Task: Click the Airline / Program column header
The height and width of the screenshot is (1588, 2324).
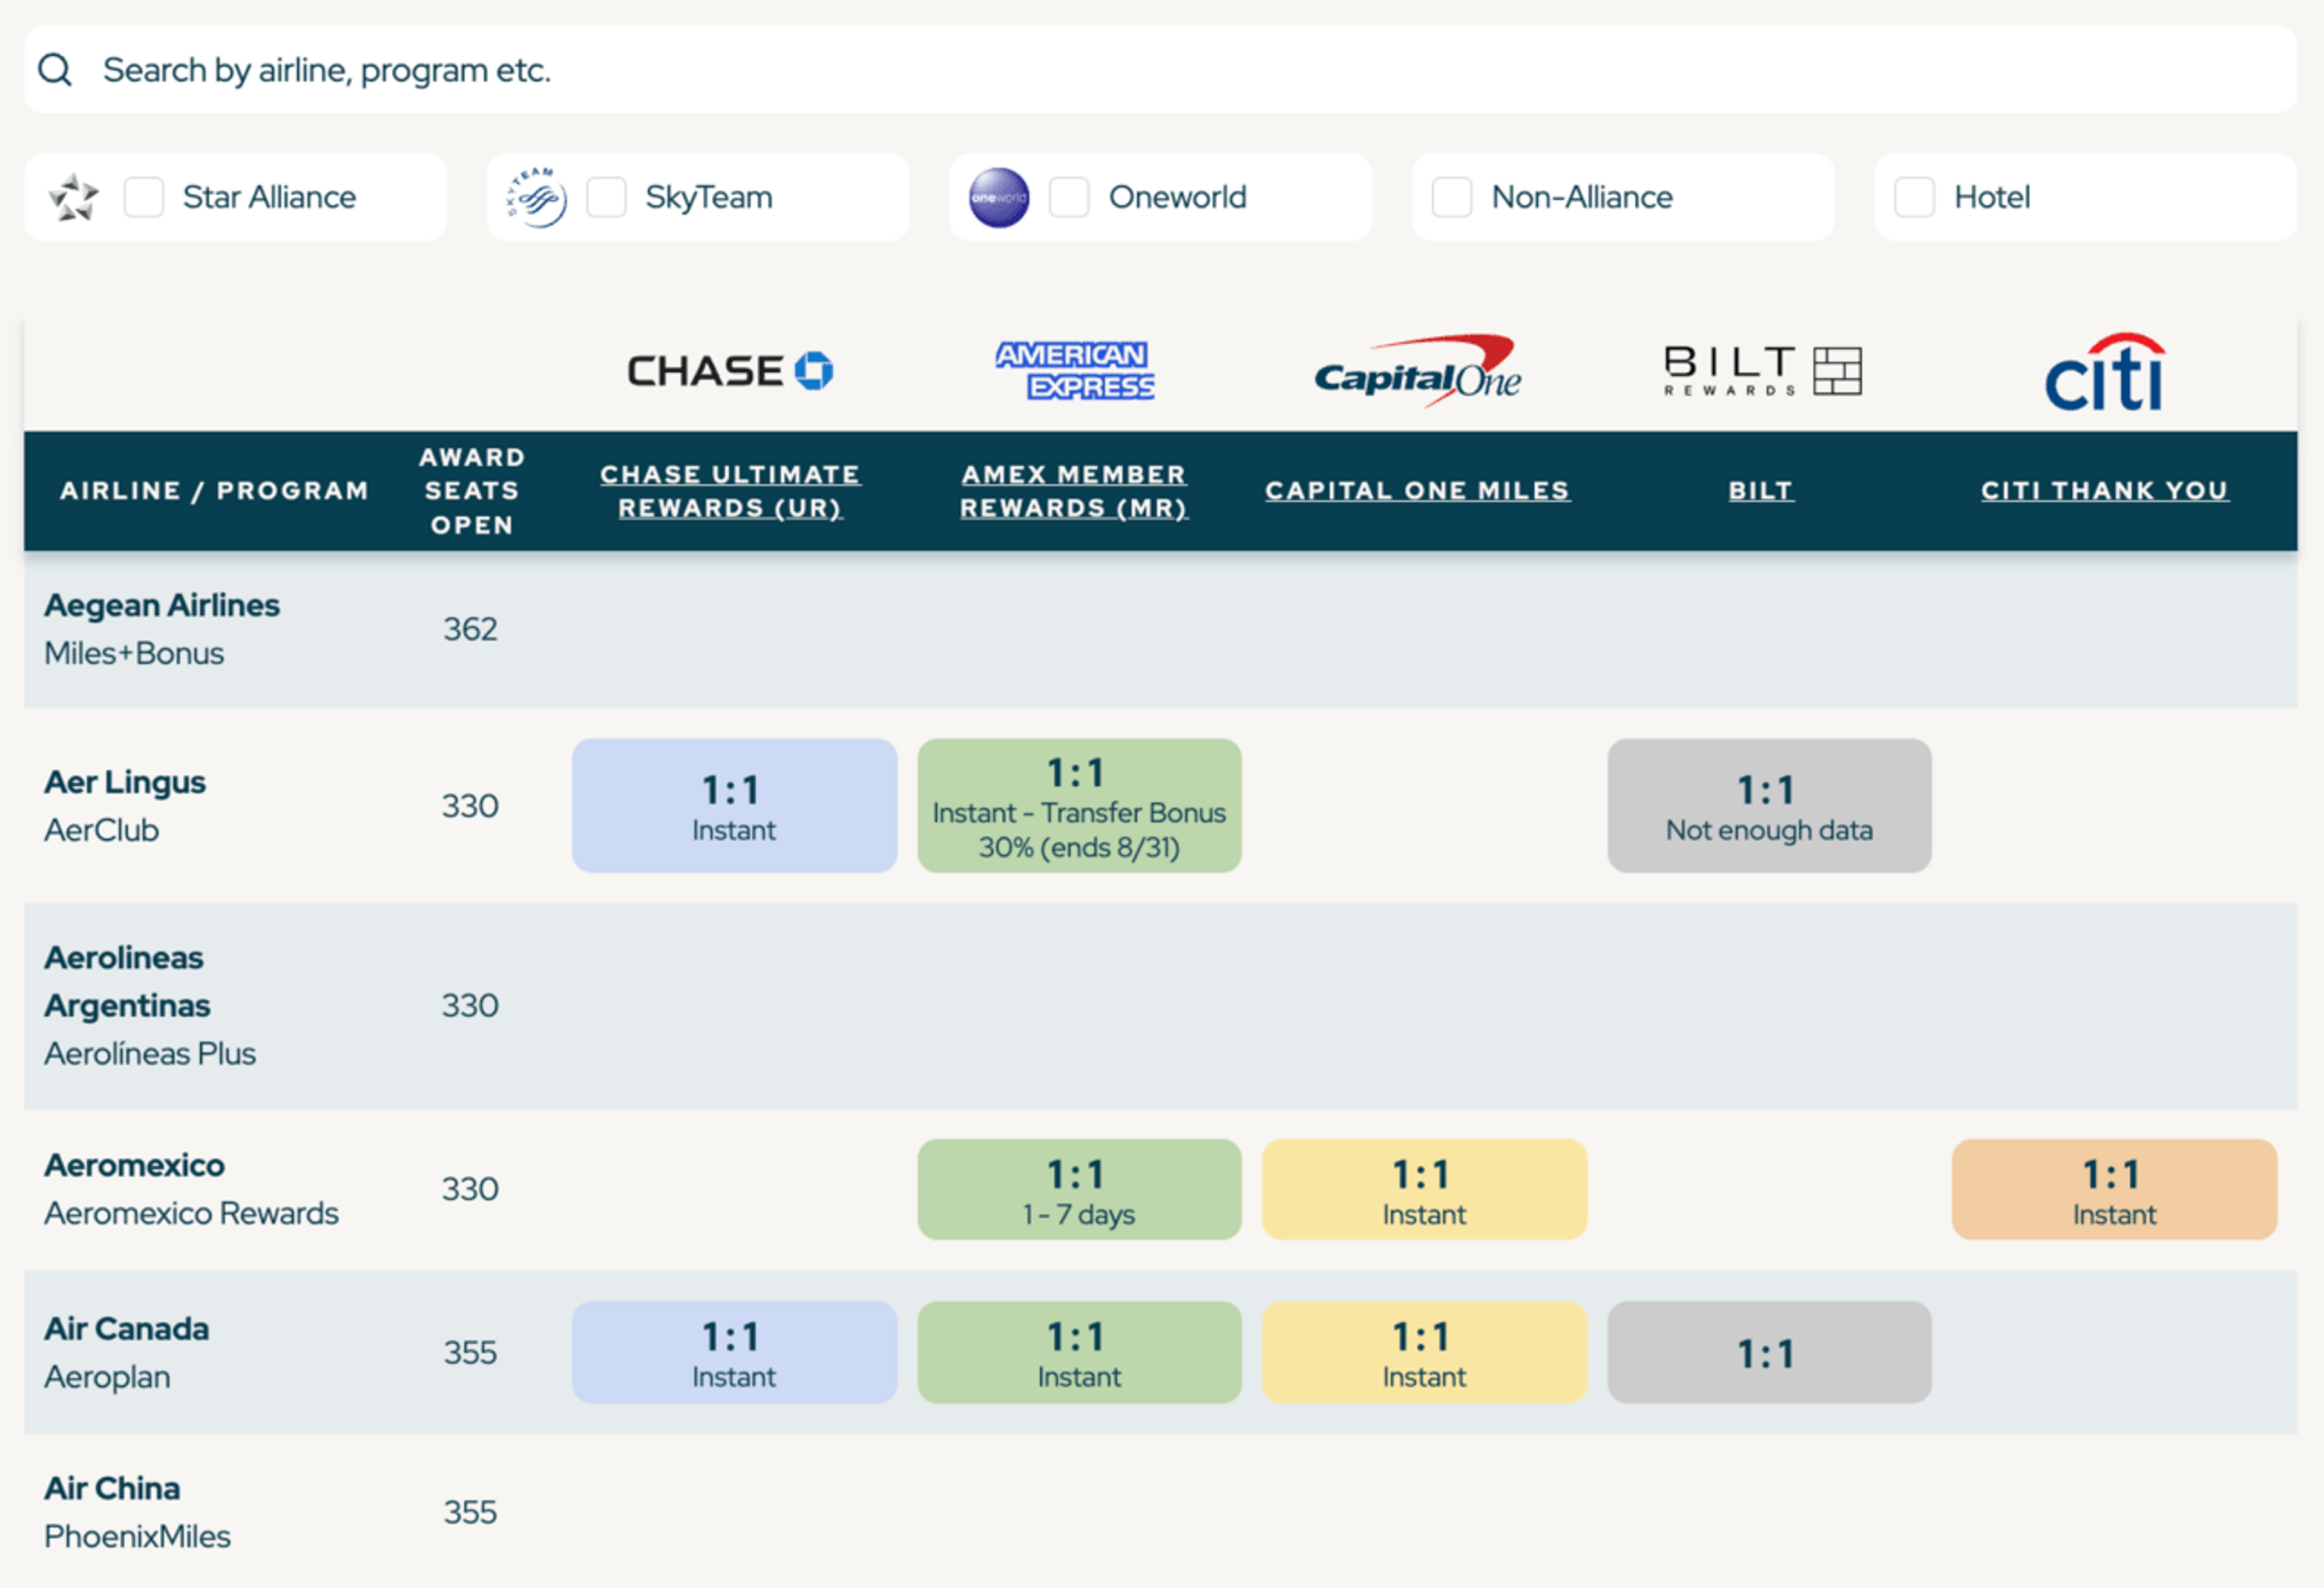Action: point(214,491)
